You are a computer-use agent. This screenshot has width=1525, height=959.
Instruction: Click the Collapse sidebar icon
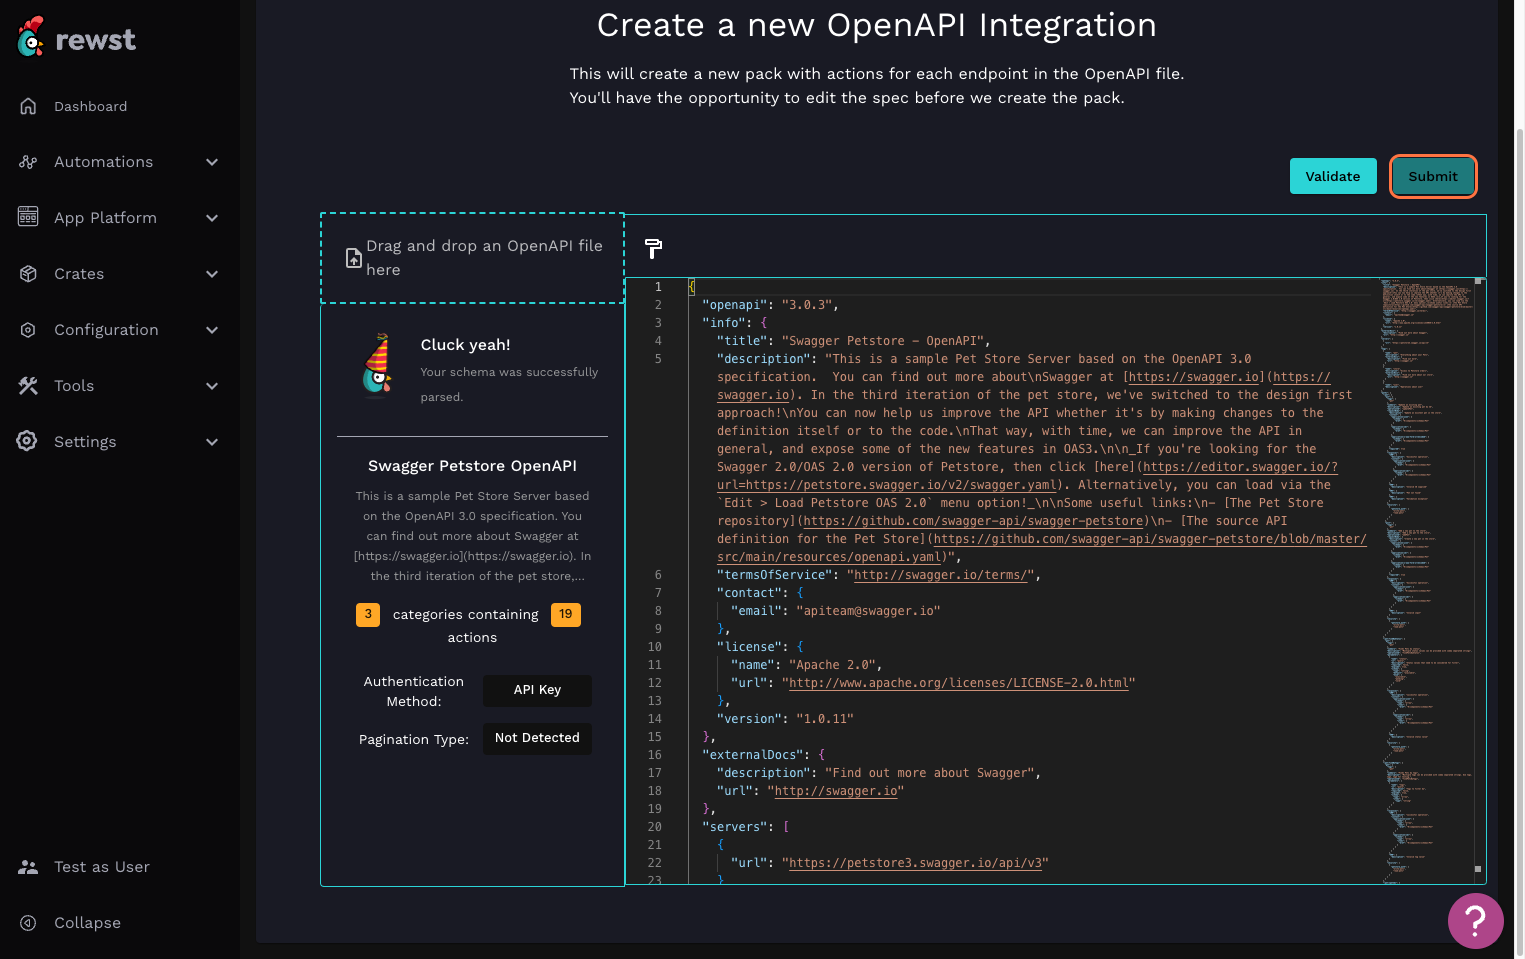tap(28, 923)
